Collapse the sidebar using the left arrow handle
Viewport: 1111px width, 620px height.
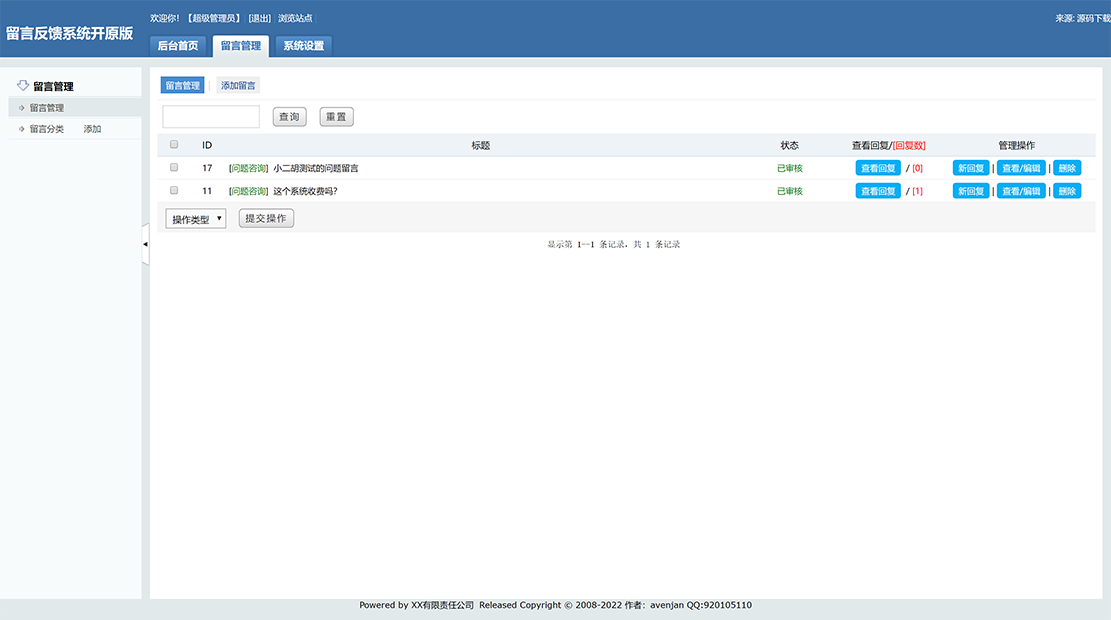pos(145,244)
